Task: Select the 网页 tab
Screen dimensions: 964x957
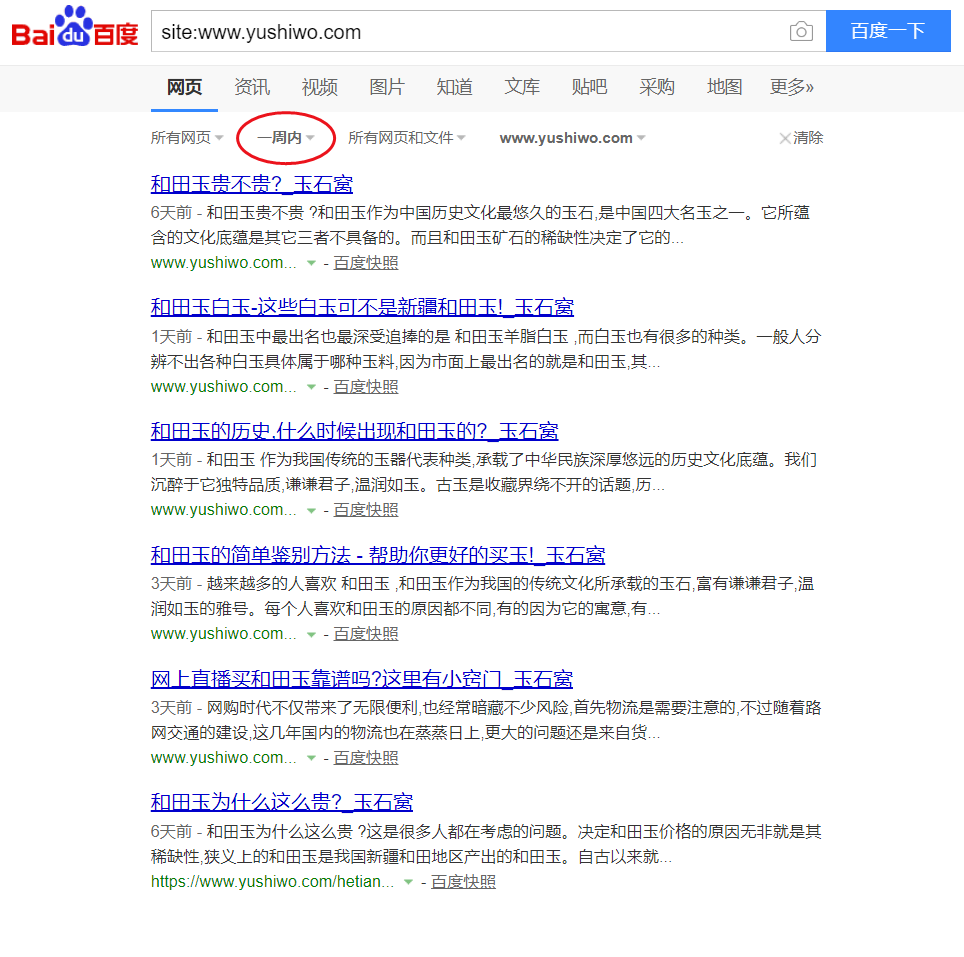Action: tap(184, 87)
